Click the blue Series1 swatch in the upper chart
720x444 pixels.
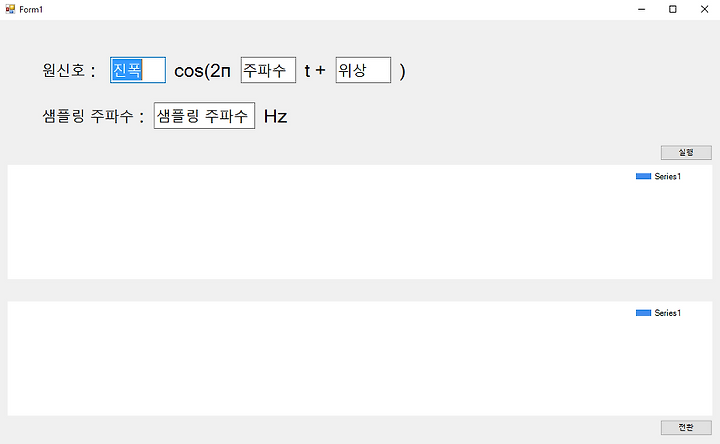point(643,176)
